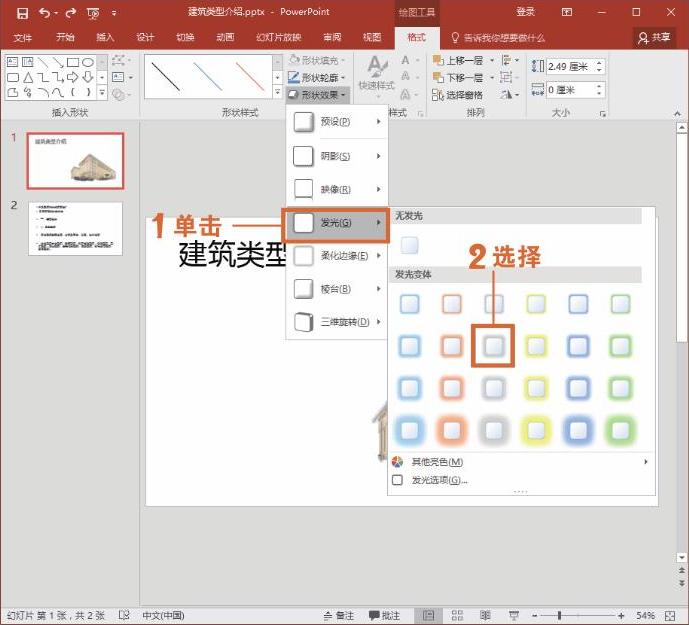The image size is (689, 625).
Task: Click the start slideshow icon in title bar
Action: [93, 14]
